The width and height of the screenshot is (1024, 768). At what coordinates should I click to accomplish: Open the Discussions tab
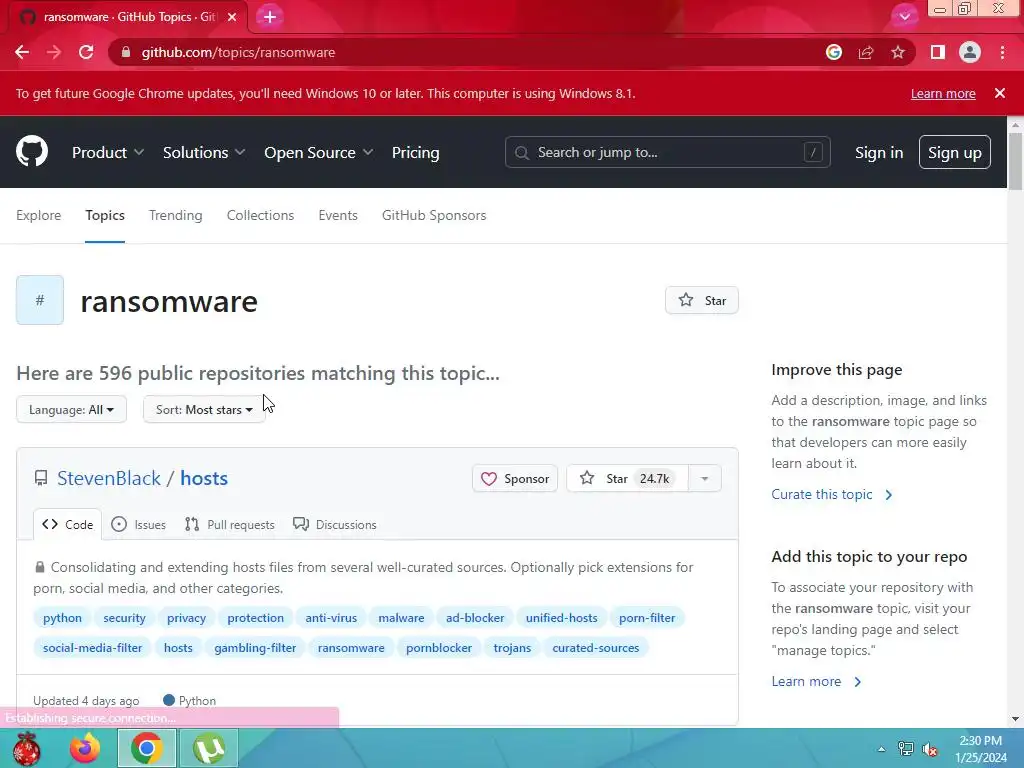(335, 524)
